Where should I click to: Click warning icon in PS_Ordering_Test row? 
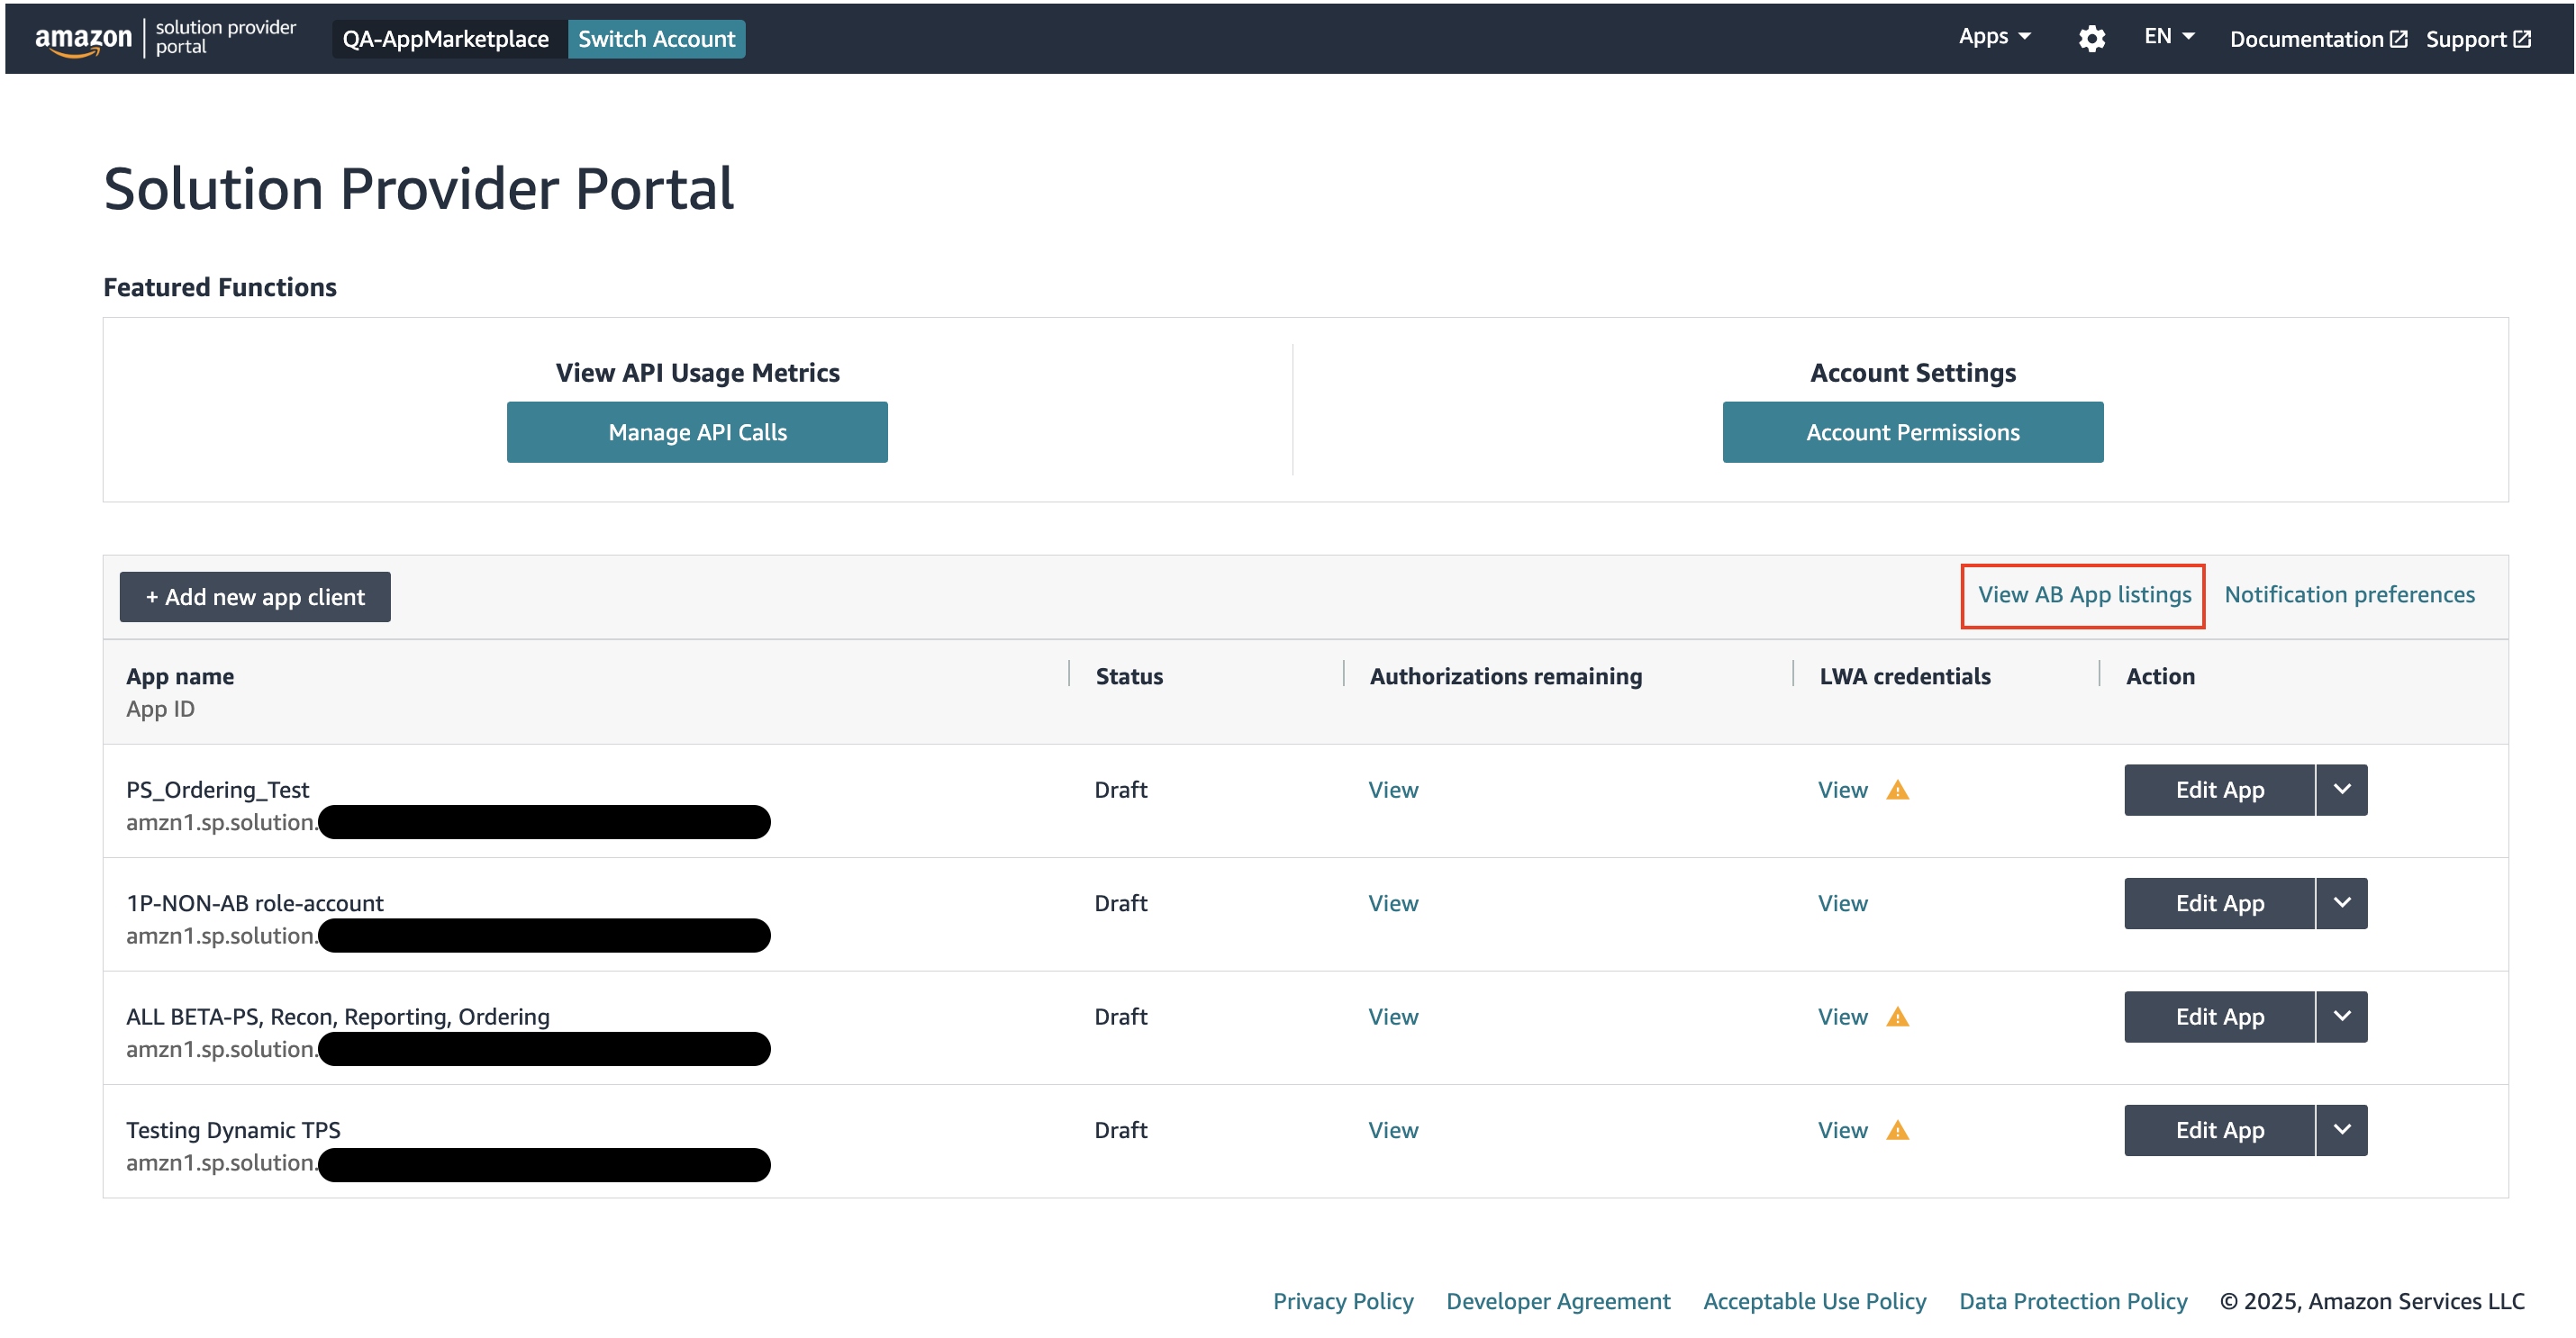[x=1897, y=790]
